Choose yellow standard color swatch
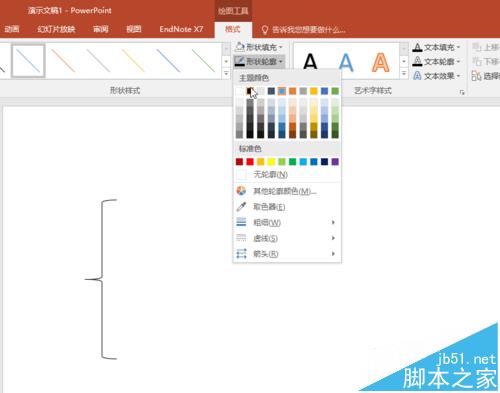This screenshot has height=393, width=500. 271,162
